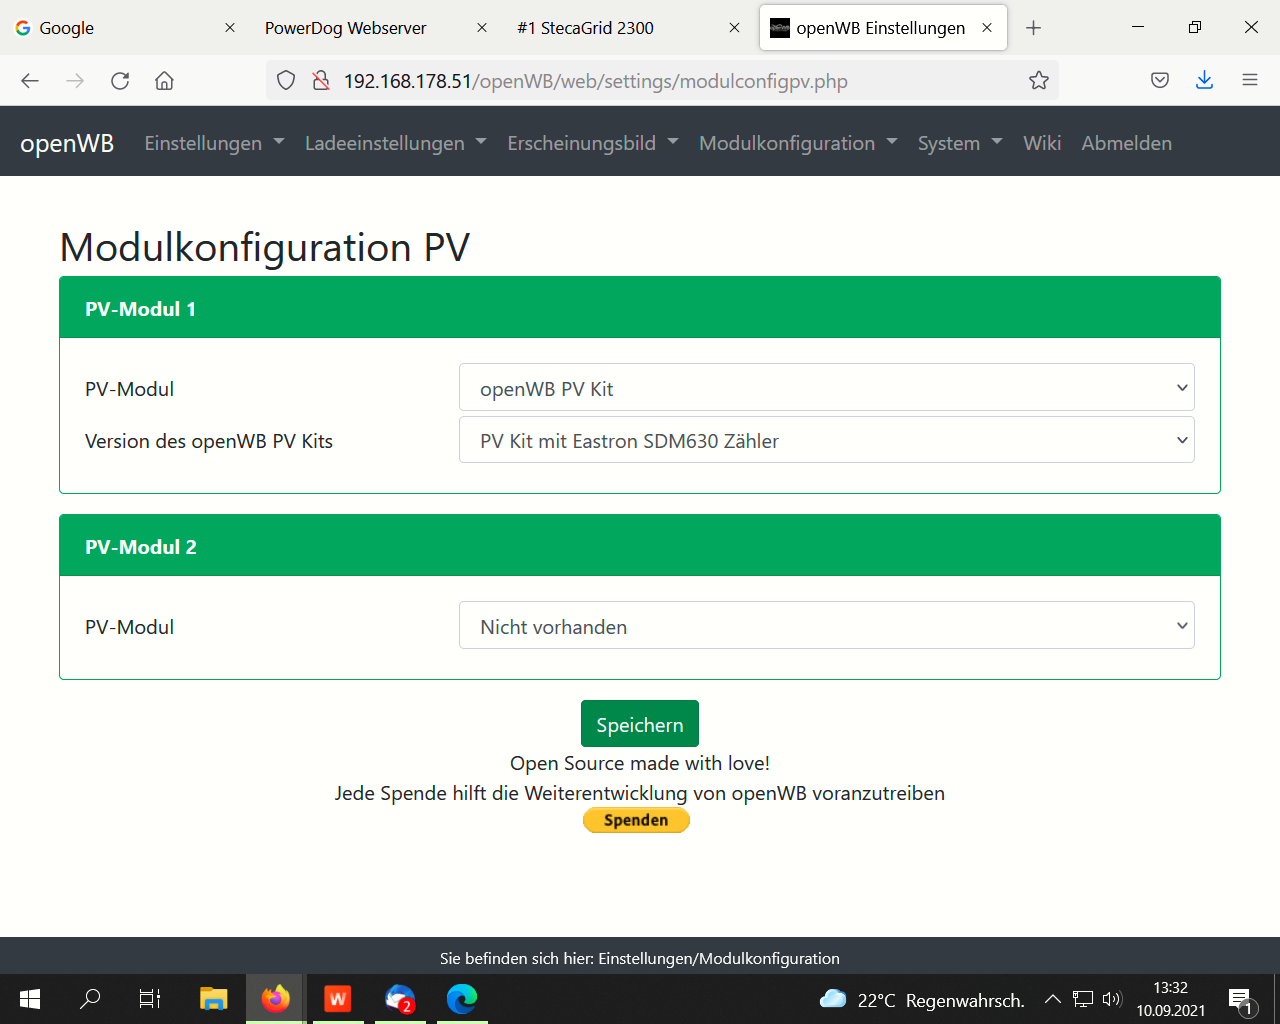Close the StecaGrid 2300 tab
This screenshot has height=1024, width=1280.
click(x=734, y=28)
